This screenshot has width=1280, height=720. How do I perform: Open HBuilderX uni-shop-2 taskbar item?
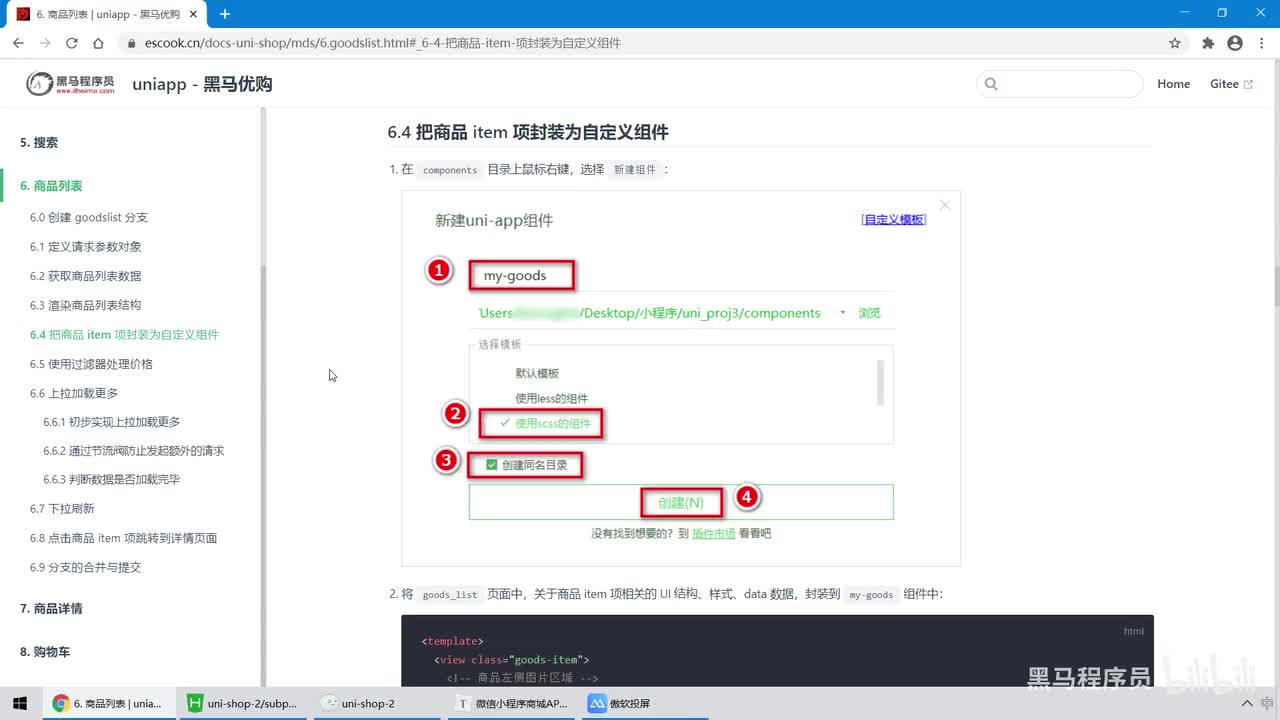[244, 703]
